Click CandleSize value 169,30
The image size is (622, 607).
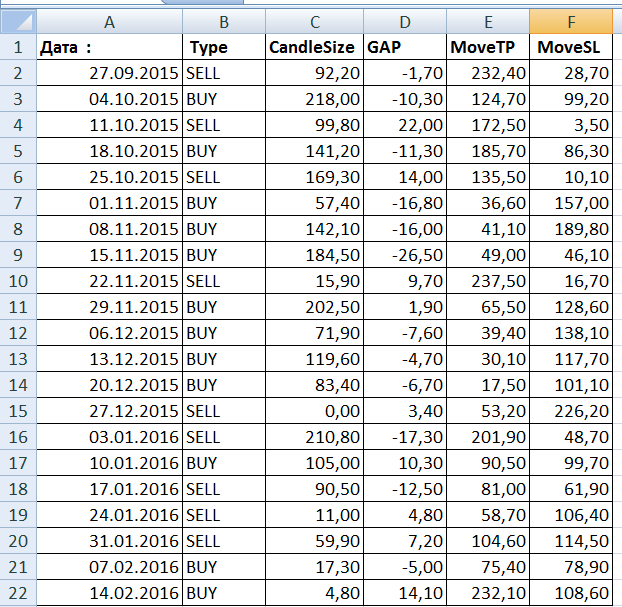click(x=314, y=177)
